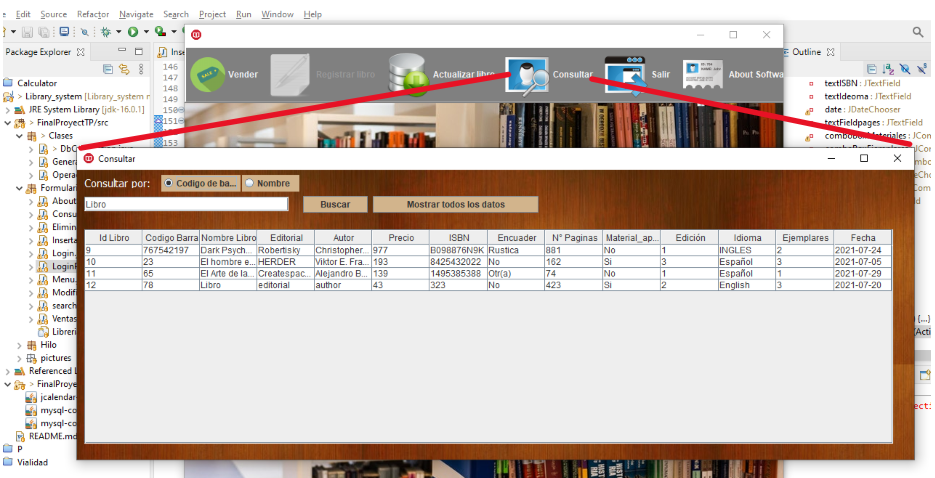The height and width of the screenshot is (478, 935).
Task: Collapse the Formular package arrow
Action: pyautogui.click(x=19, y=188)
